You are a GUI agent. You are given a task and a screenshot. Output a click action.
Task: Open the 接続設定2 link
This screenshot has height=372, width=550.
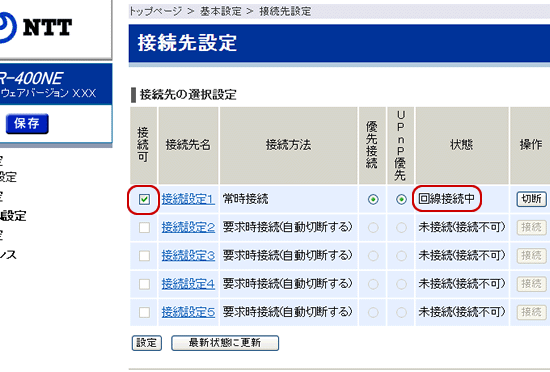click(188, 227)
